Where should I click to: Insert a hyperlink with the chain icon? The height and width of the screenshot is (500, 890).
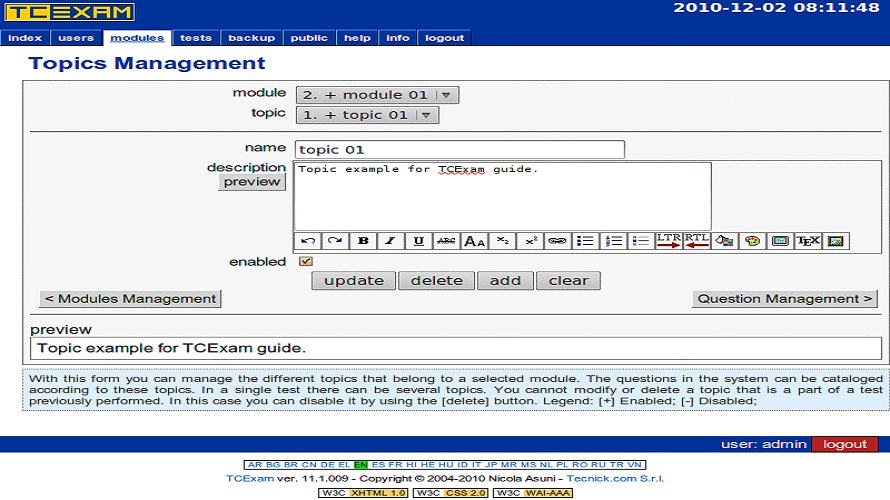557,241
